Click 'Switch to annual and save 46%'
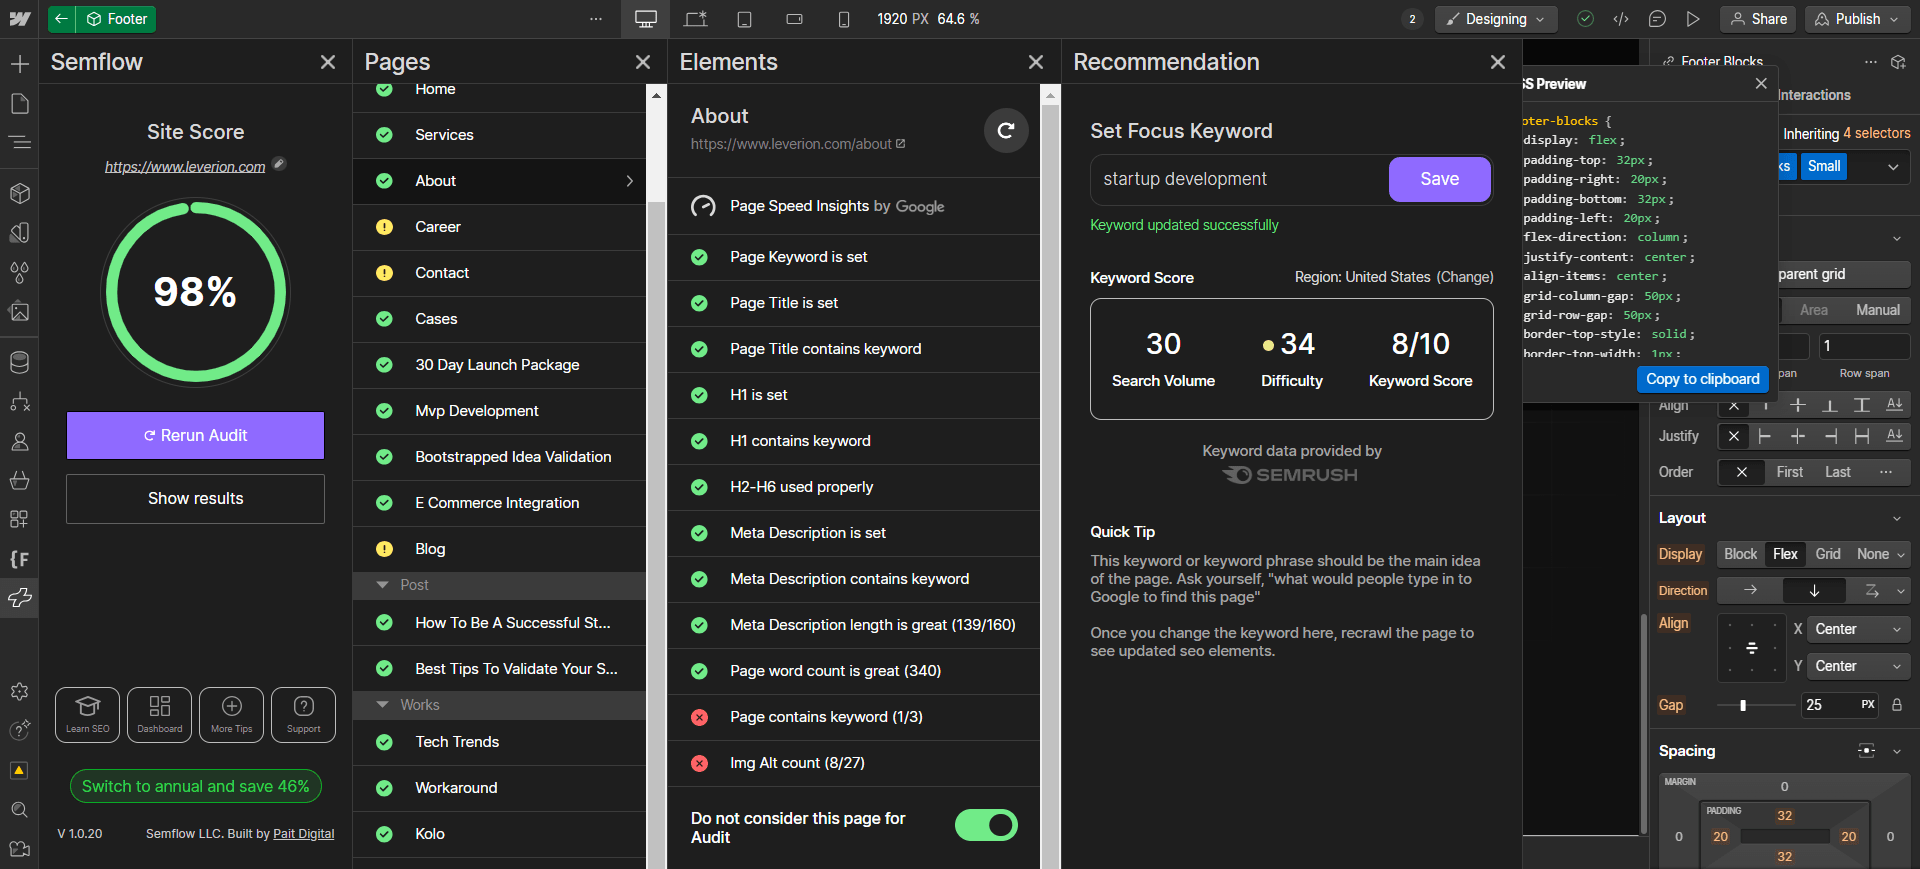The height and width of the screenshot is (869, 1920). pos(196,786)
